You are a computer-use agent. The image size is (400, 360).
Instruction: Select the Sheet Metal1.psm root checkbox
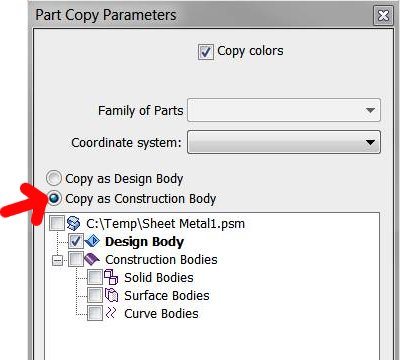(57, 223)
